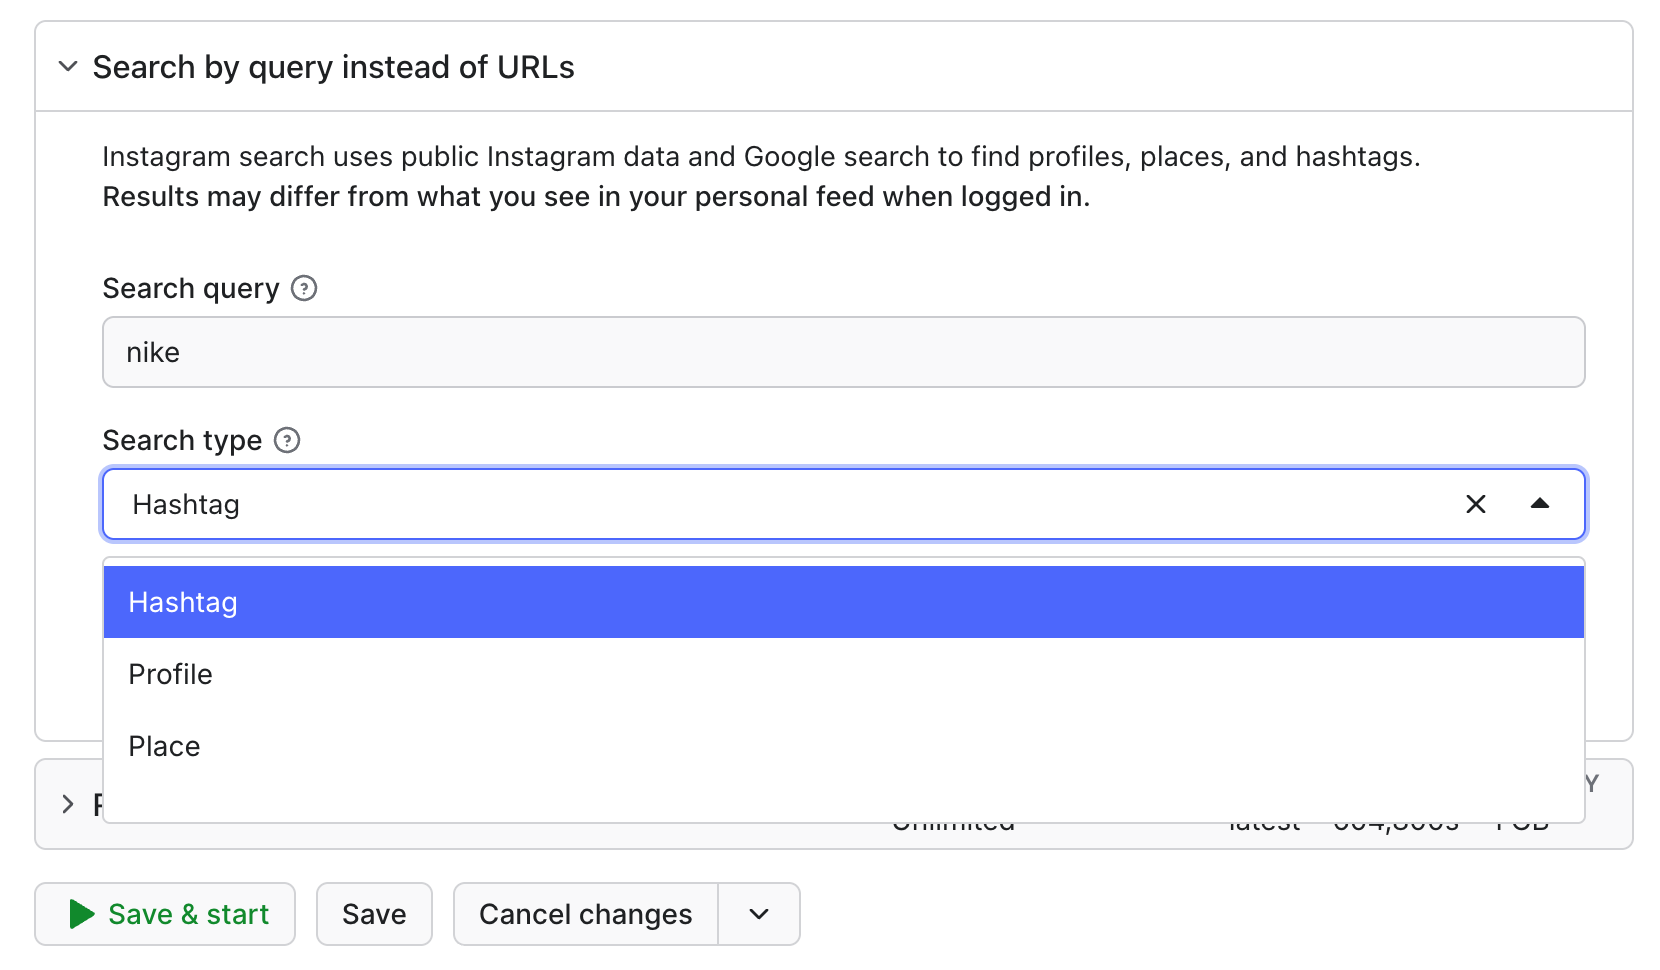
Task: Click the plain Save button
Action: pyautogui.click(x=374, y=914)
